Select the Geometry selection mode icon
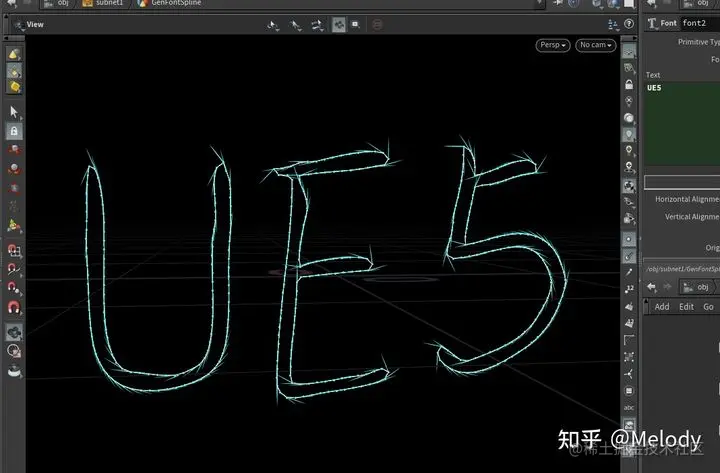The image size is (720, 473). [x=14, y=71]
